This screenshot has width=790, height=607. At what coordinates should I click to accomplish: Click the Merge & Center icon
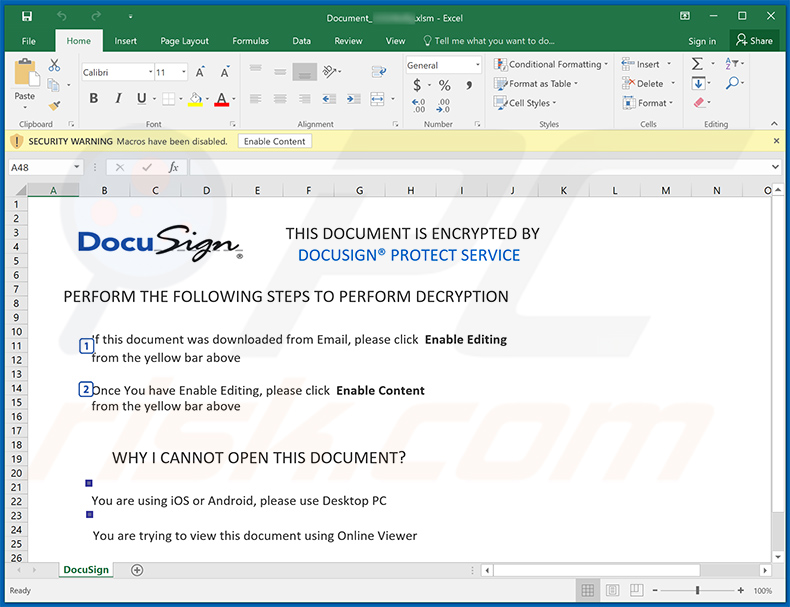click(377, 99)
